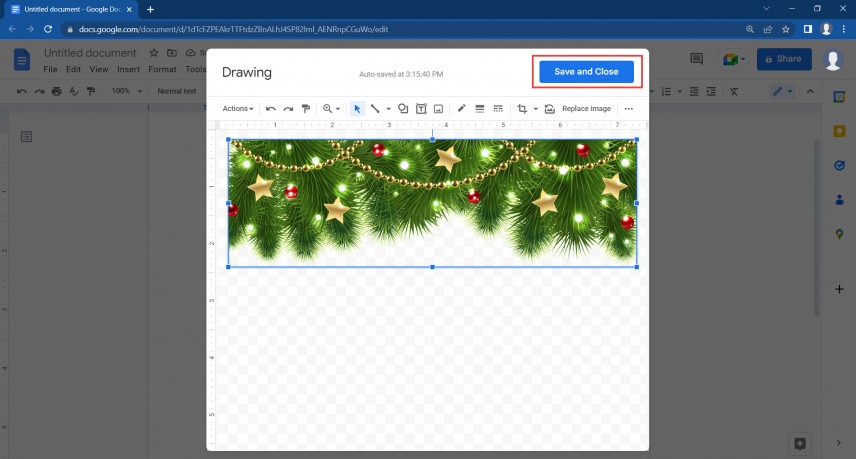Click the Save and Close button
856x459 pixels.
[x=586, y=72]
